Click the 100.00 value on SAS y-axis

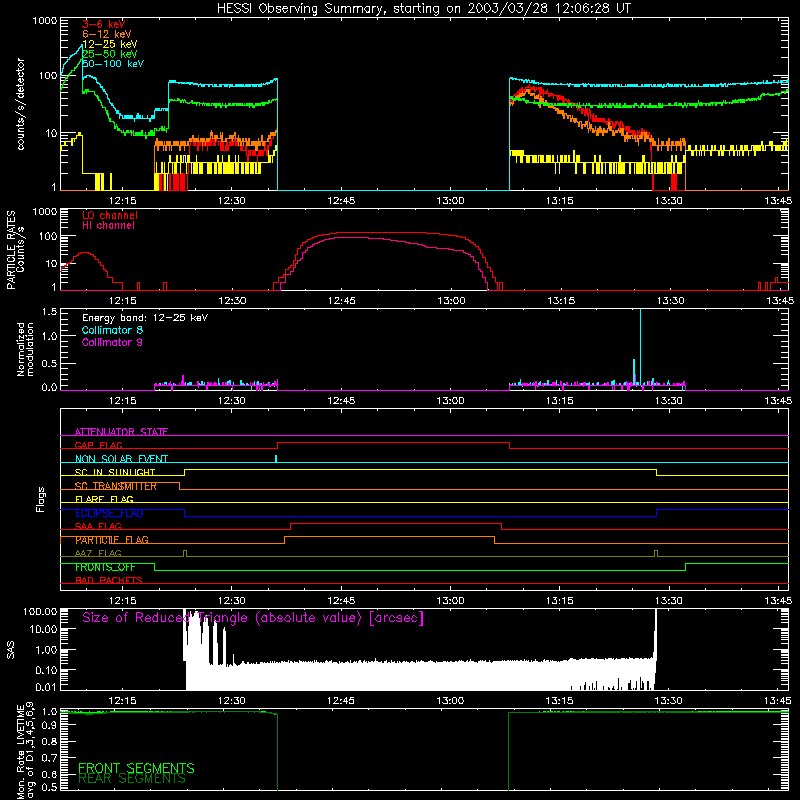pyautogui.click(x=40, y=611)
